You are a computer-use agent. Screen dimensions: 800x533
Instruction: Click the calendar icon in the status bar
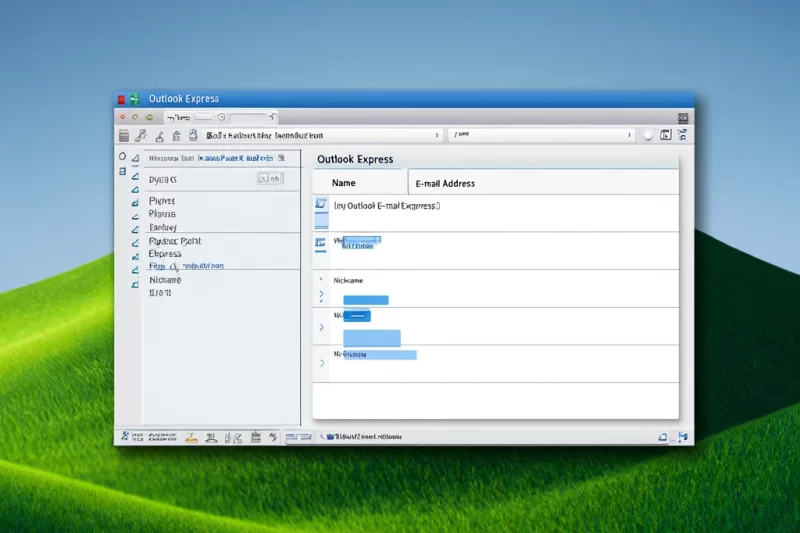coord(256,437)
